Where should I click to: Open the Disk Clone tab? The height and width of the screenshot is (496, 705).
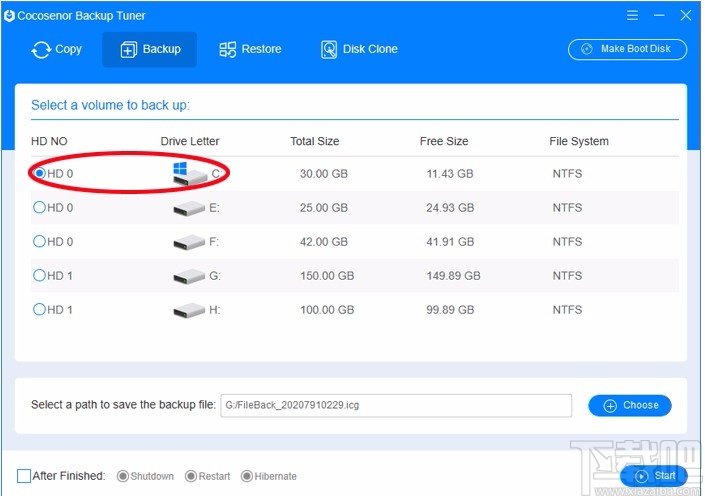(358, 49)
